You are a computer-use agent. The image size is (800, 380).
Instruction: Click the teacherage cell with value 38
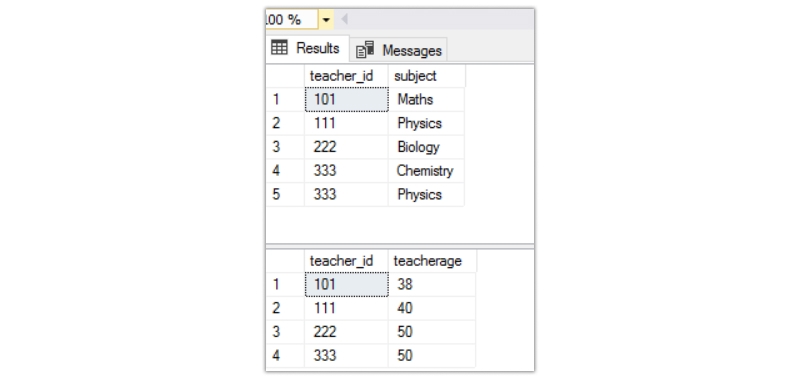pyautogui.click(x=432, y=285)
